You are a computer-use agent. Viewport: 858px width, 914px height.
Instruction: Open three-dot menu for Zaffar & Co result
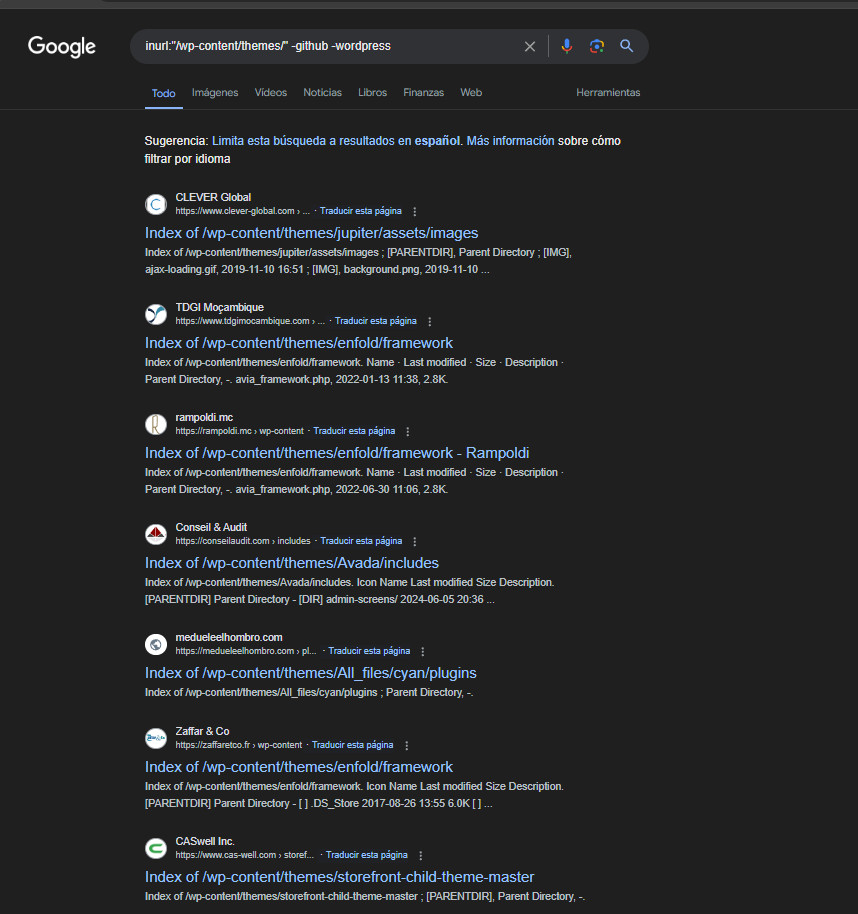[x=407, y=746]
